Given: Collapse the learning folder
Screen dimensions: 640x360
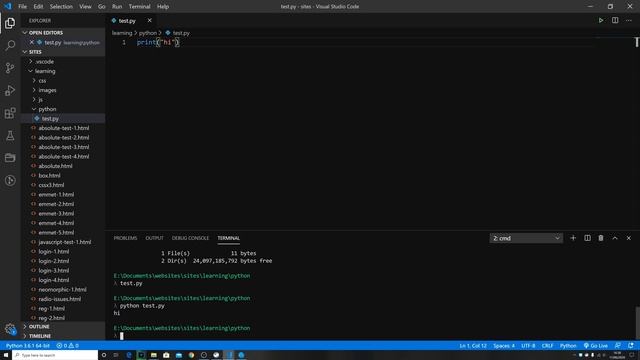Looking at the screenshot, I should click(x=63, y=71).
